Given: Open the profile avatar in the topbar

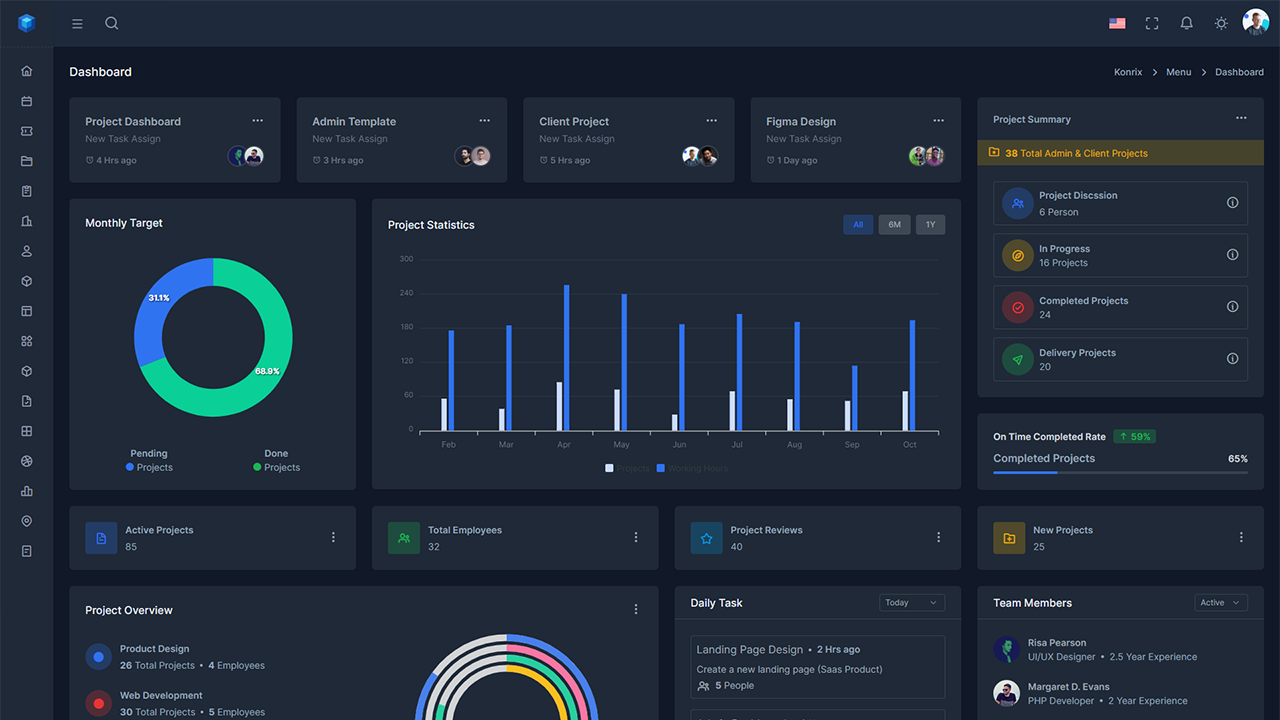Looking at the screenshot, I should pos(1256,22).
